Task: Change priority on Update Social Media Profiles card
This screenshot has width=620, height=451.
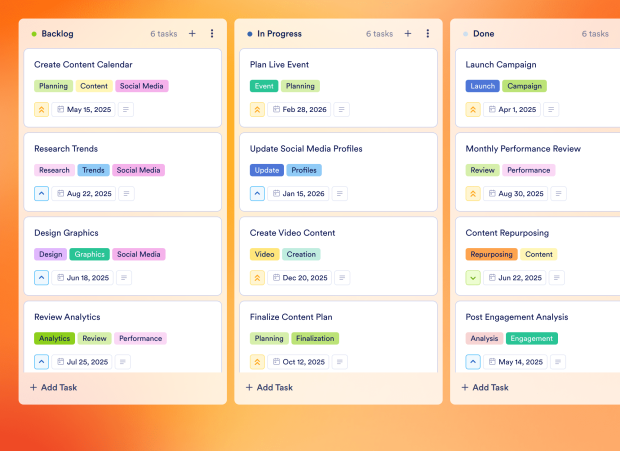Action: [258, 194]
